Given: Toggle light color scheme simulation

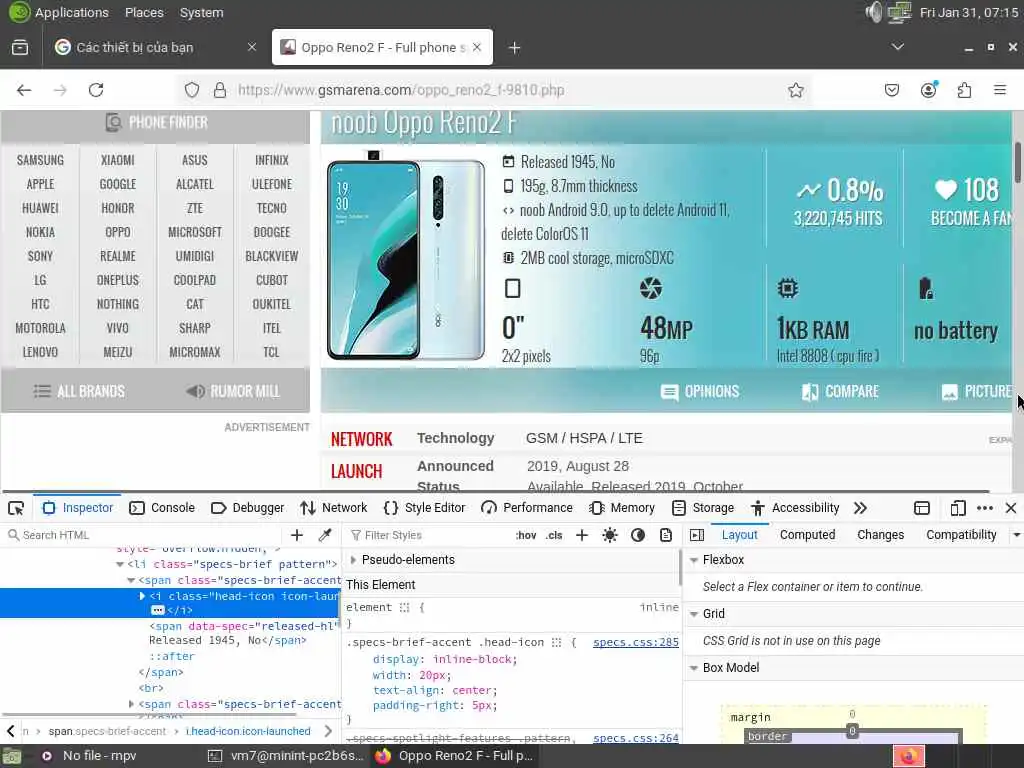Looking at the screenshot, I should tap(610, 536).
